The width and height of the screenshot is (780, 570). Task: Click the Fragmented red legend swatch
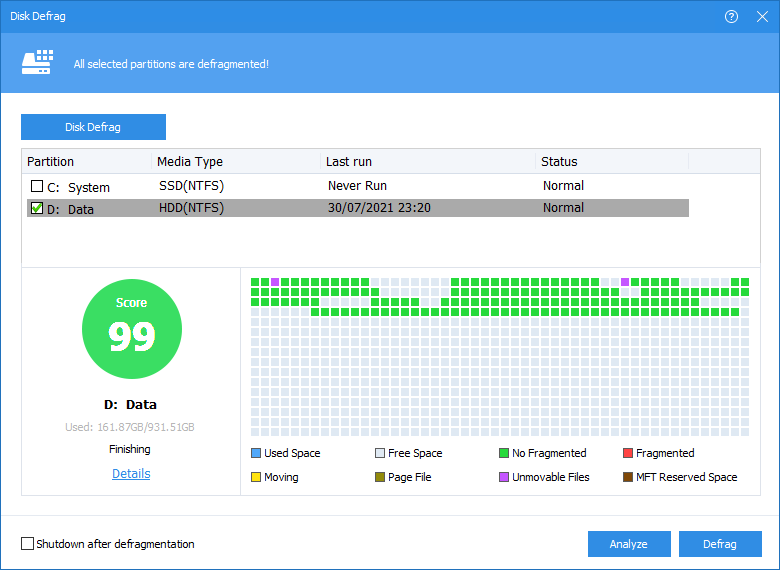pos(628,453)
